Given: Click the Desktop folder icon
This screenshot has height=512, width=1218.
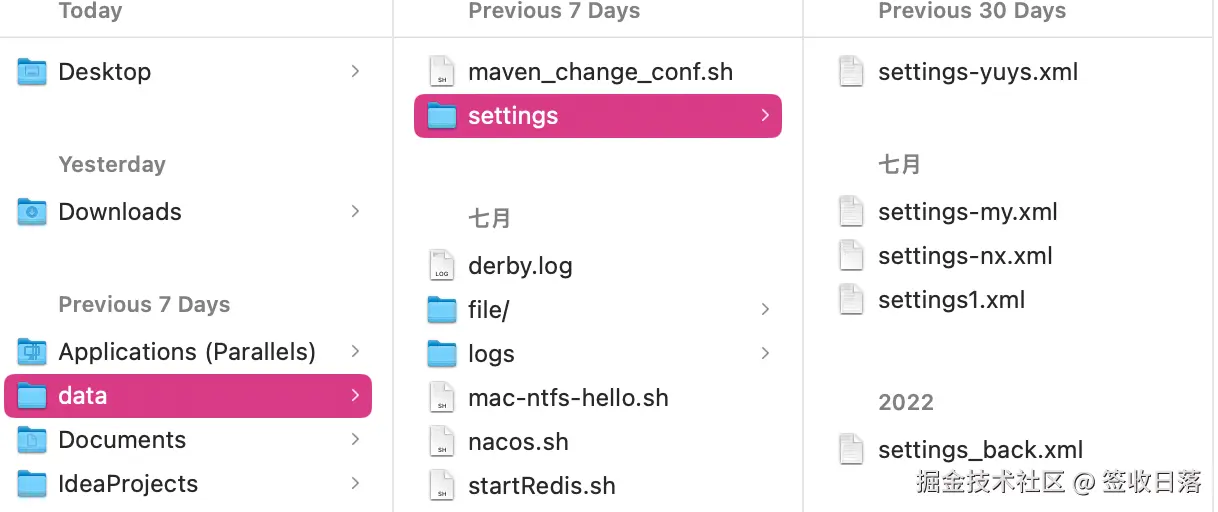Looking at the screenshot, I should pyautogui.click(x=32, y=72).
